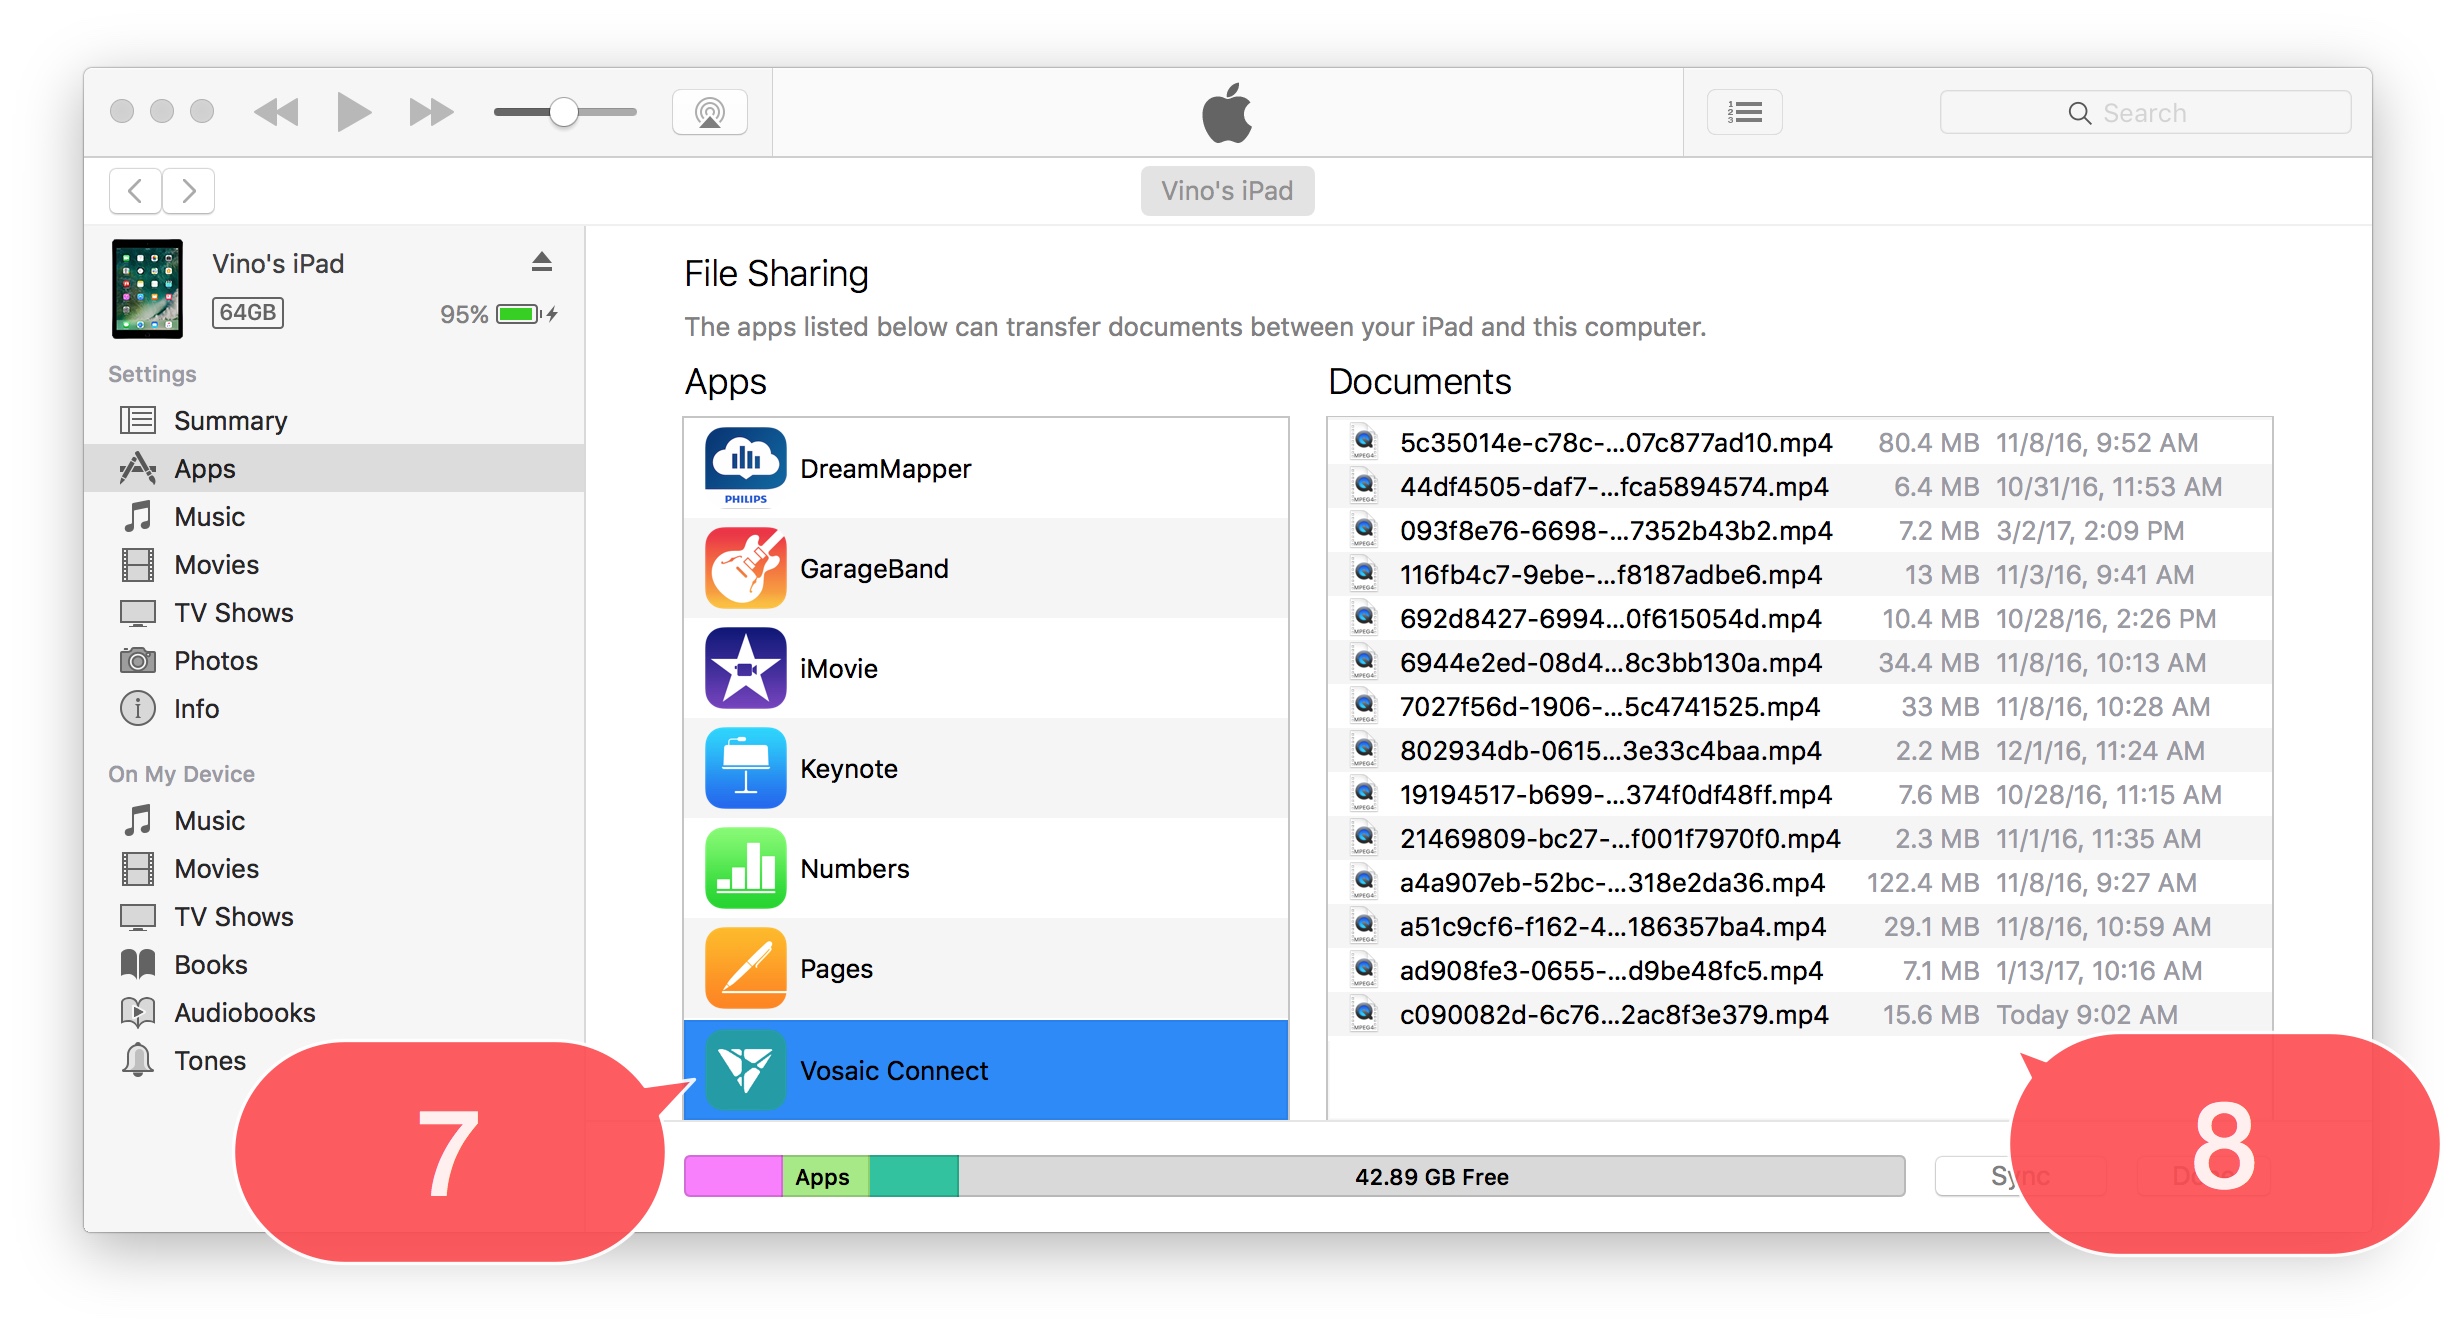
Task: Go forward with right chevron
Action: (188, 190)
